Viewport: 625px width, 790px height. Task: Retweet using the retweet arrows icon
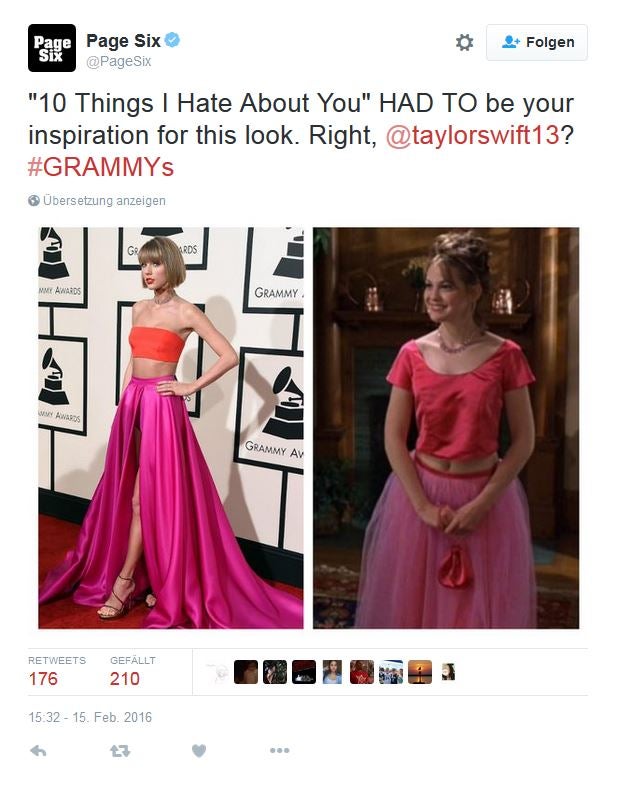(x=120, y=751)
